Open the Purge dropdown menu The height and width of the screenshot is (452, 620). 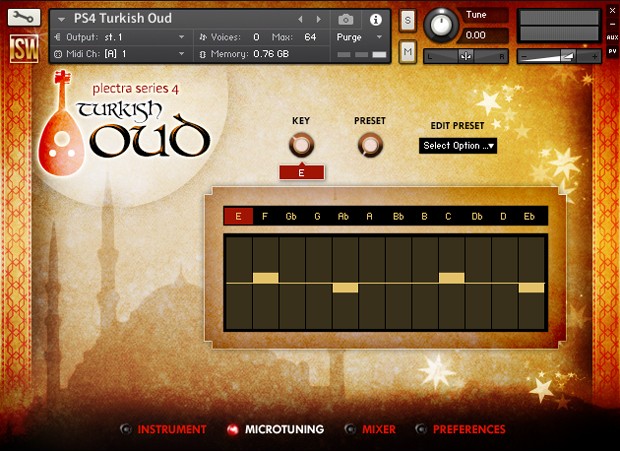(x=359, y=37)
